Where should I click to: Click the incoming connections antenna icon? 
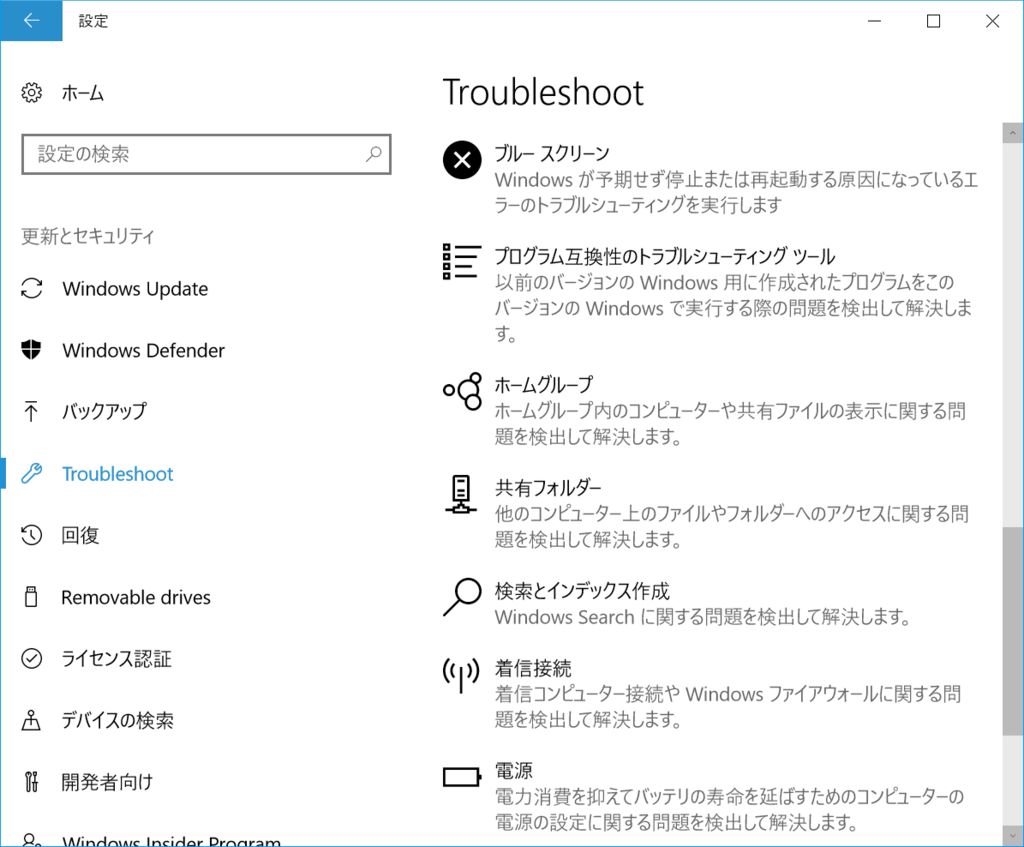461,675
